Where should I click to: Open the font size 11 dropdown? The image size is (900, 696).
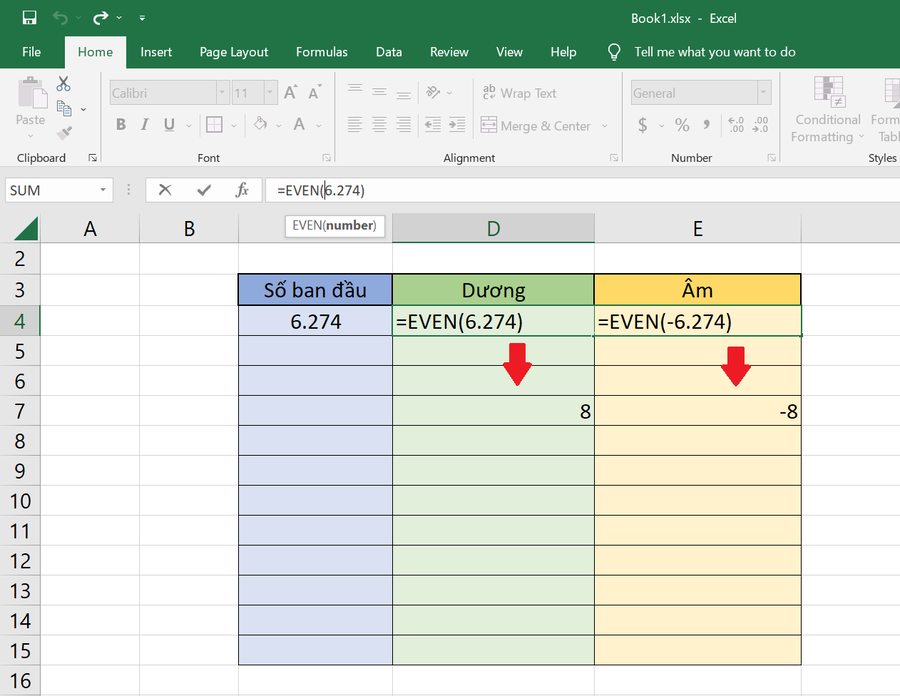(270, 92)
